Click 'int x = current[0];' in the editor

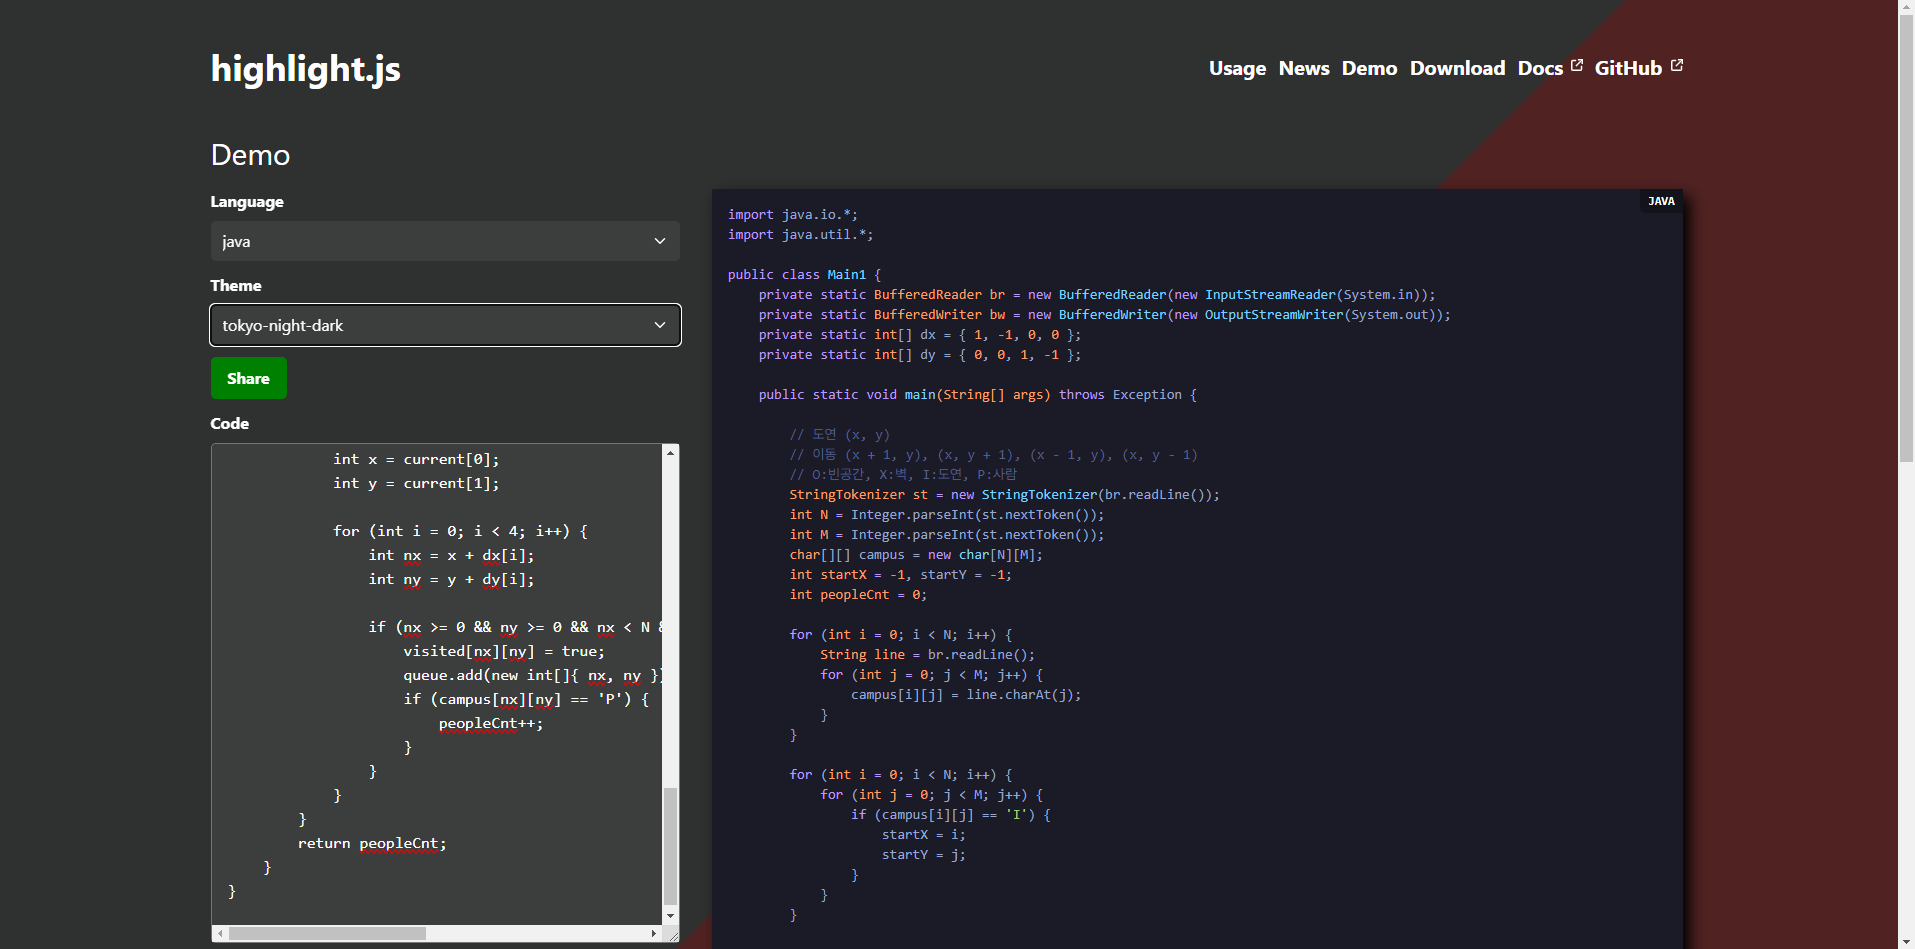point(416,459)
